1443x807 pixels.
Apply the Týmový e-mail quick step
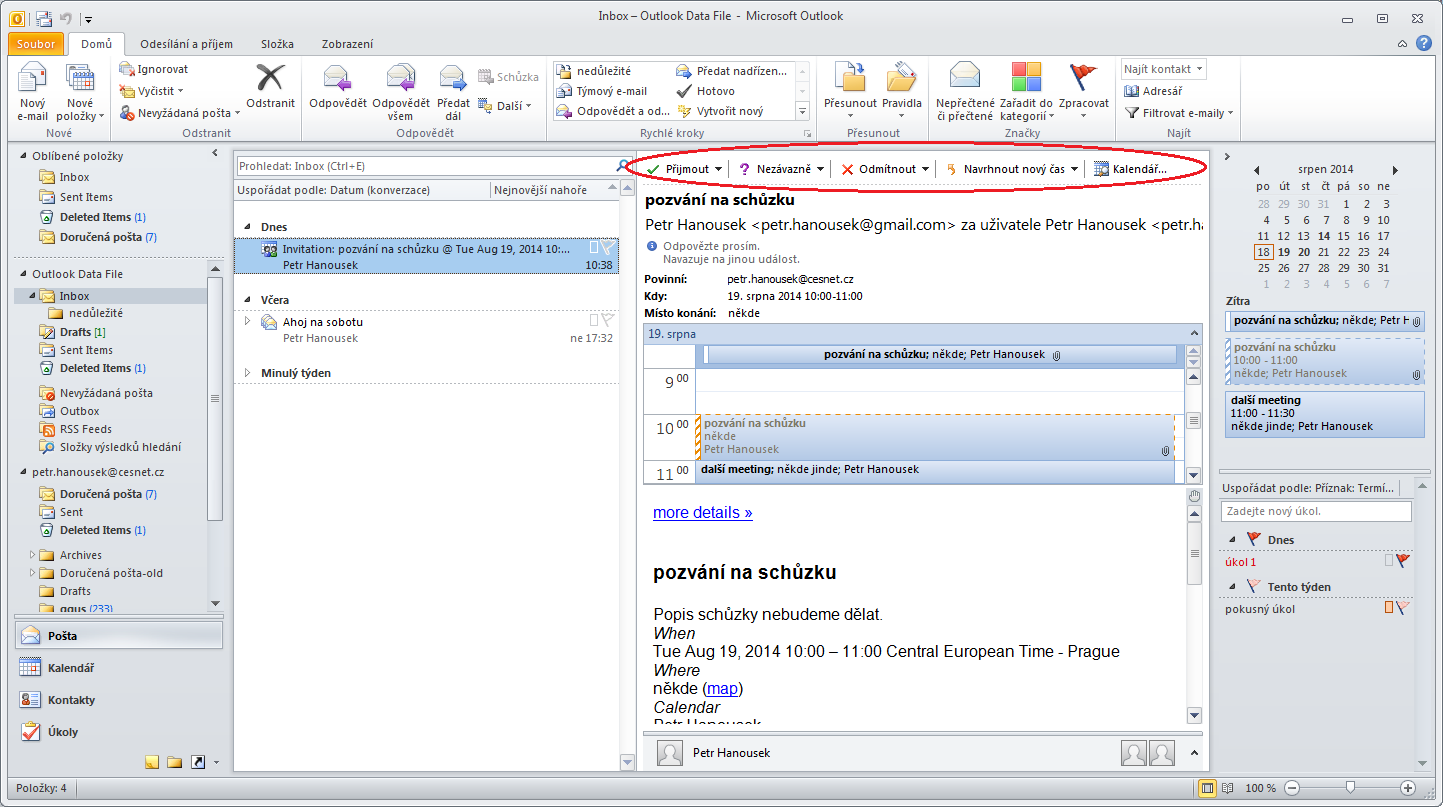[603, 91]
